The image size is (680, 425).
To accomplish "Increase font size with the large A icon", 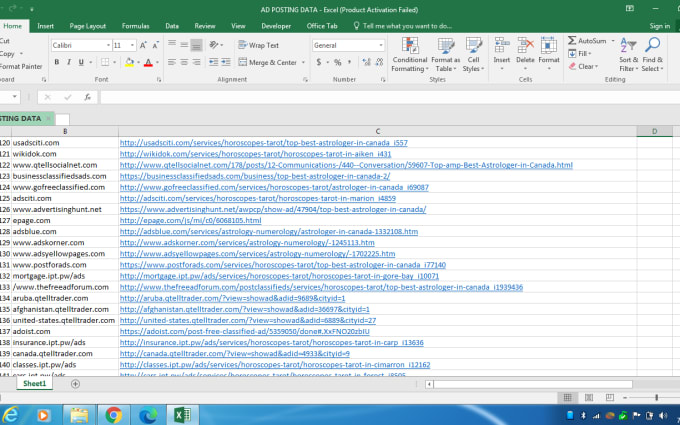I will [x=143, y=45].
